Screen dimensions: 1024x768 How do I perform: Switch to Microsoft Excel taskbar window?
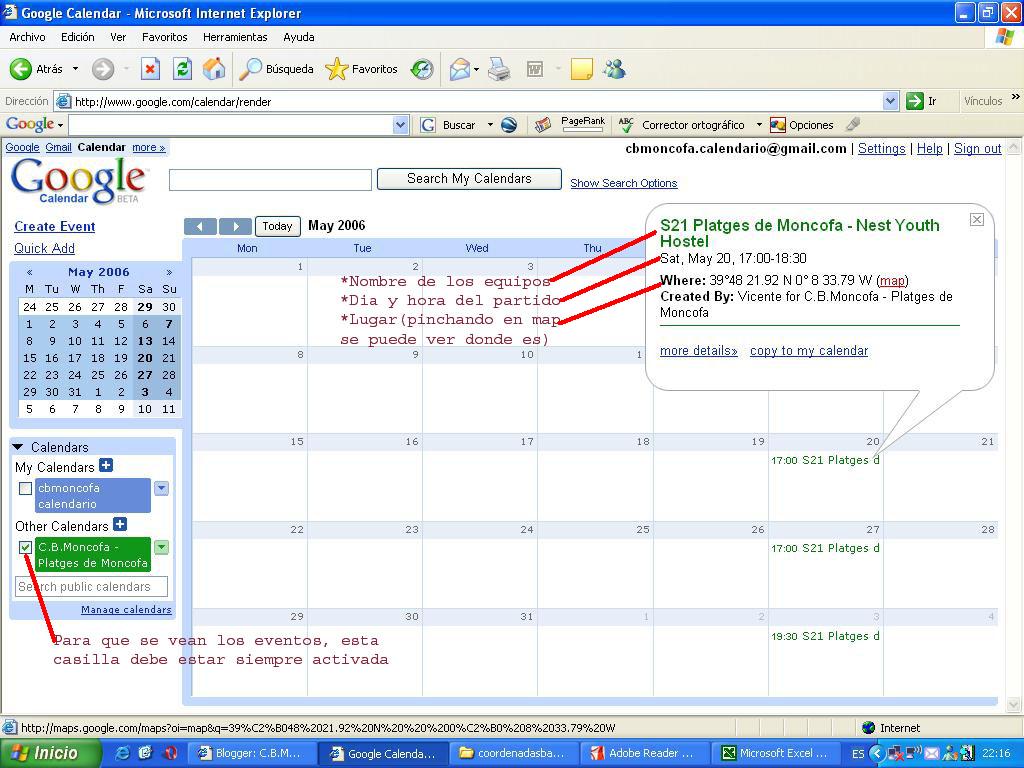[776, 753]
